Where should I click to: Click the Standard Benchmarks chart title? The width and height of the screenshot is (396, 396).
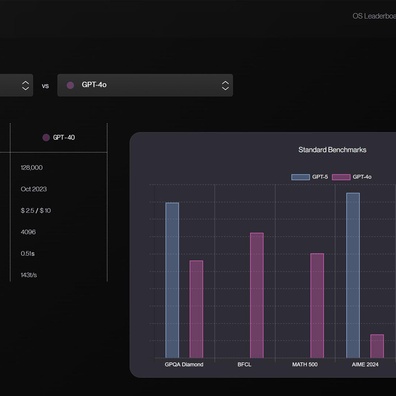[332, 150]
